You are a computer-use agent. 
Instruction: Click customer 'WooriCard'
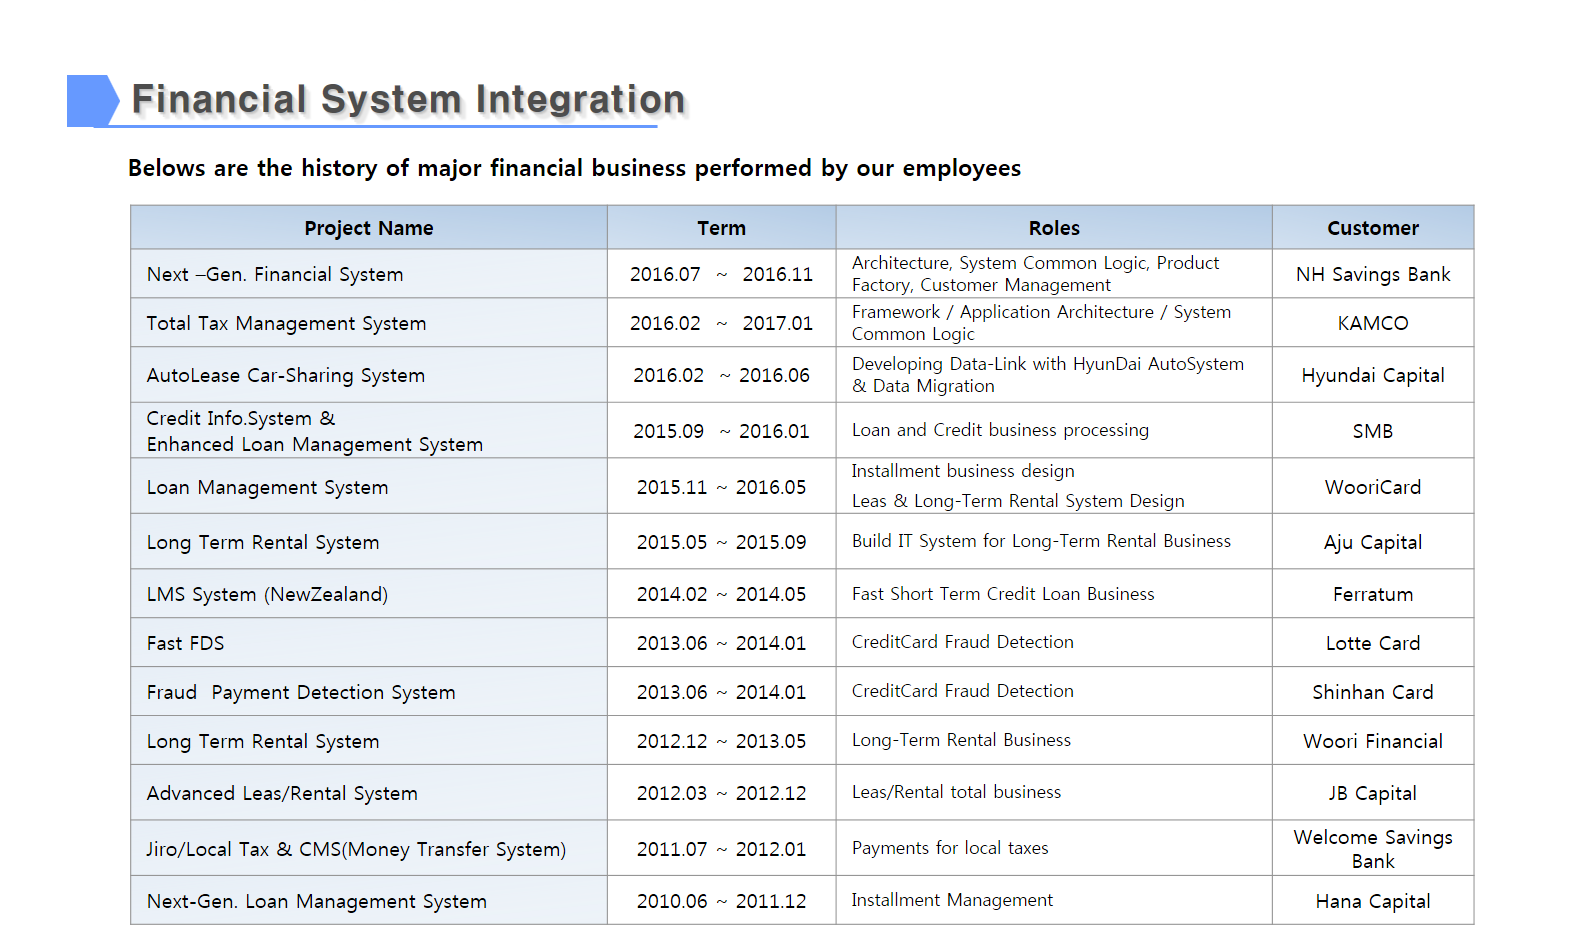(x=1373, y=487)
